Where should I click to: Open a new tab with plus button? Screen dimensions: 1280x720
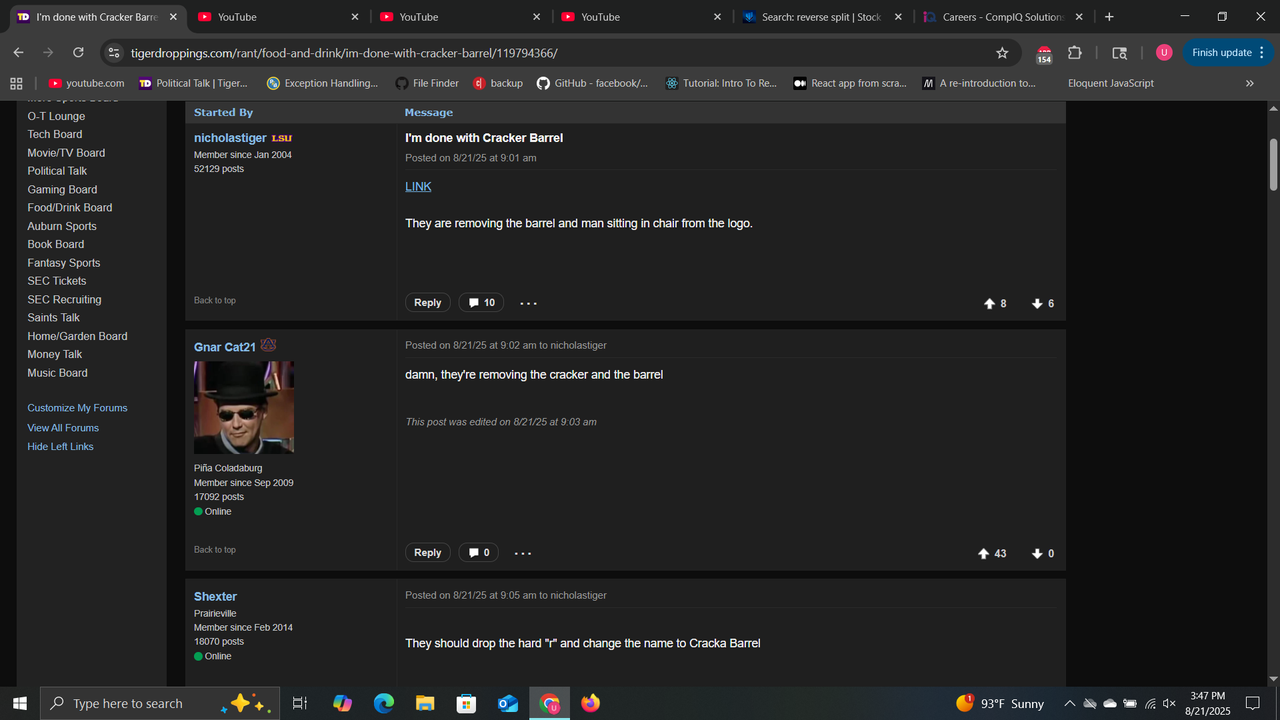pos(1109,17)
